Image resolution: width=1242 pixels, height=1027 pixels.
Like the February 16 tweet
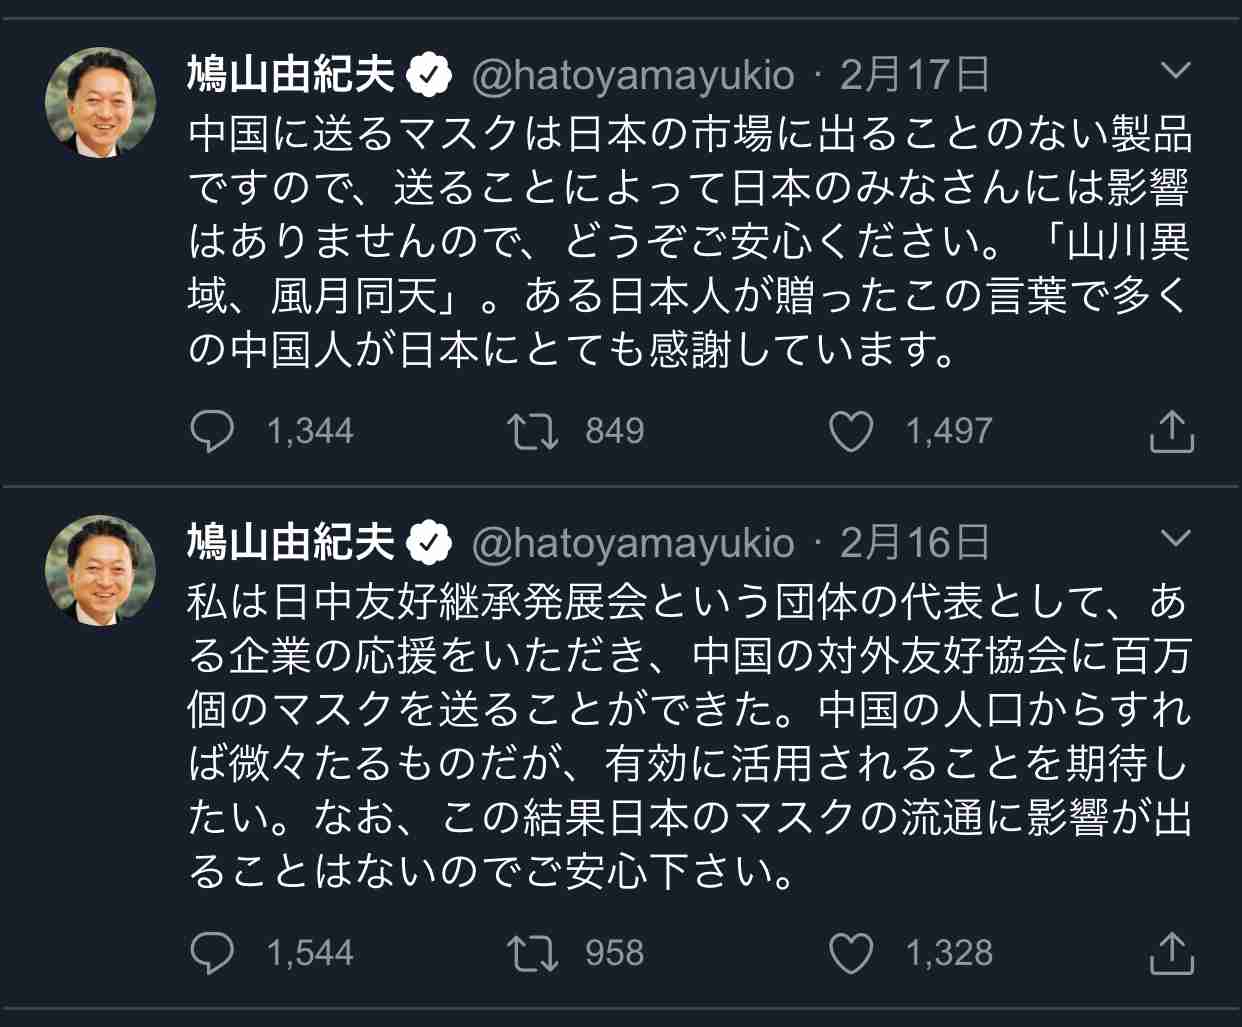click(x=851, y=953)
